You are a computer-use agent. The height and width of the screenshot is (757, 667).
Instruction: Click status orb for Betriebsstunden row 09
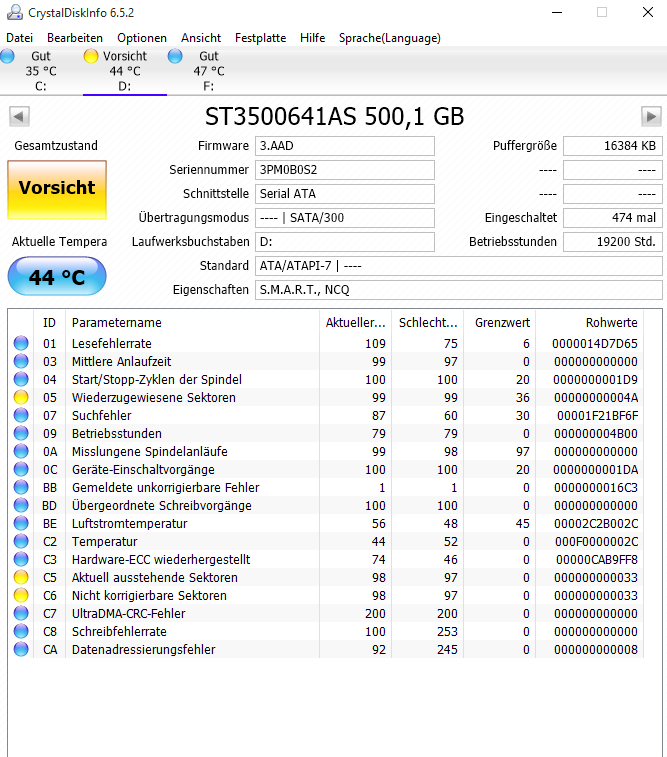[x=21, y=434]
